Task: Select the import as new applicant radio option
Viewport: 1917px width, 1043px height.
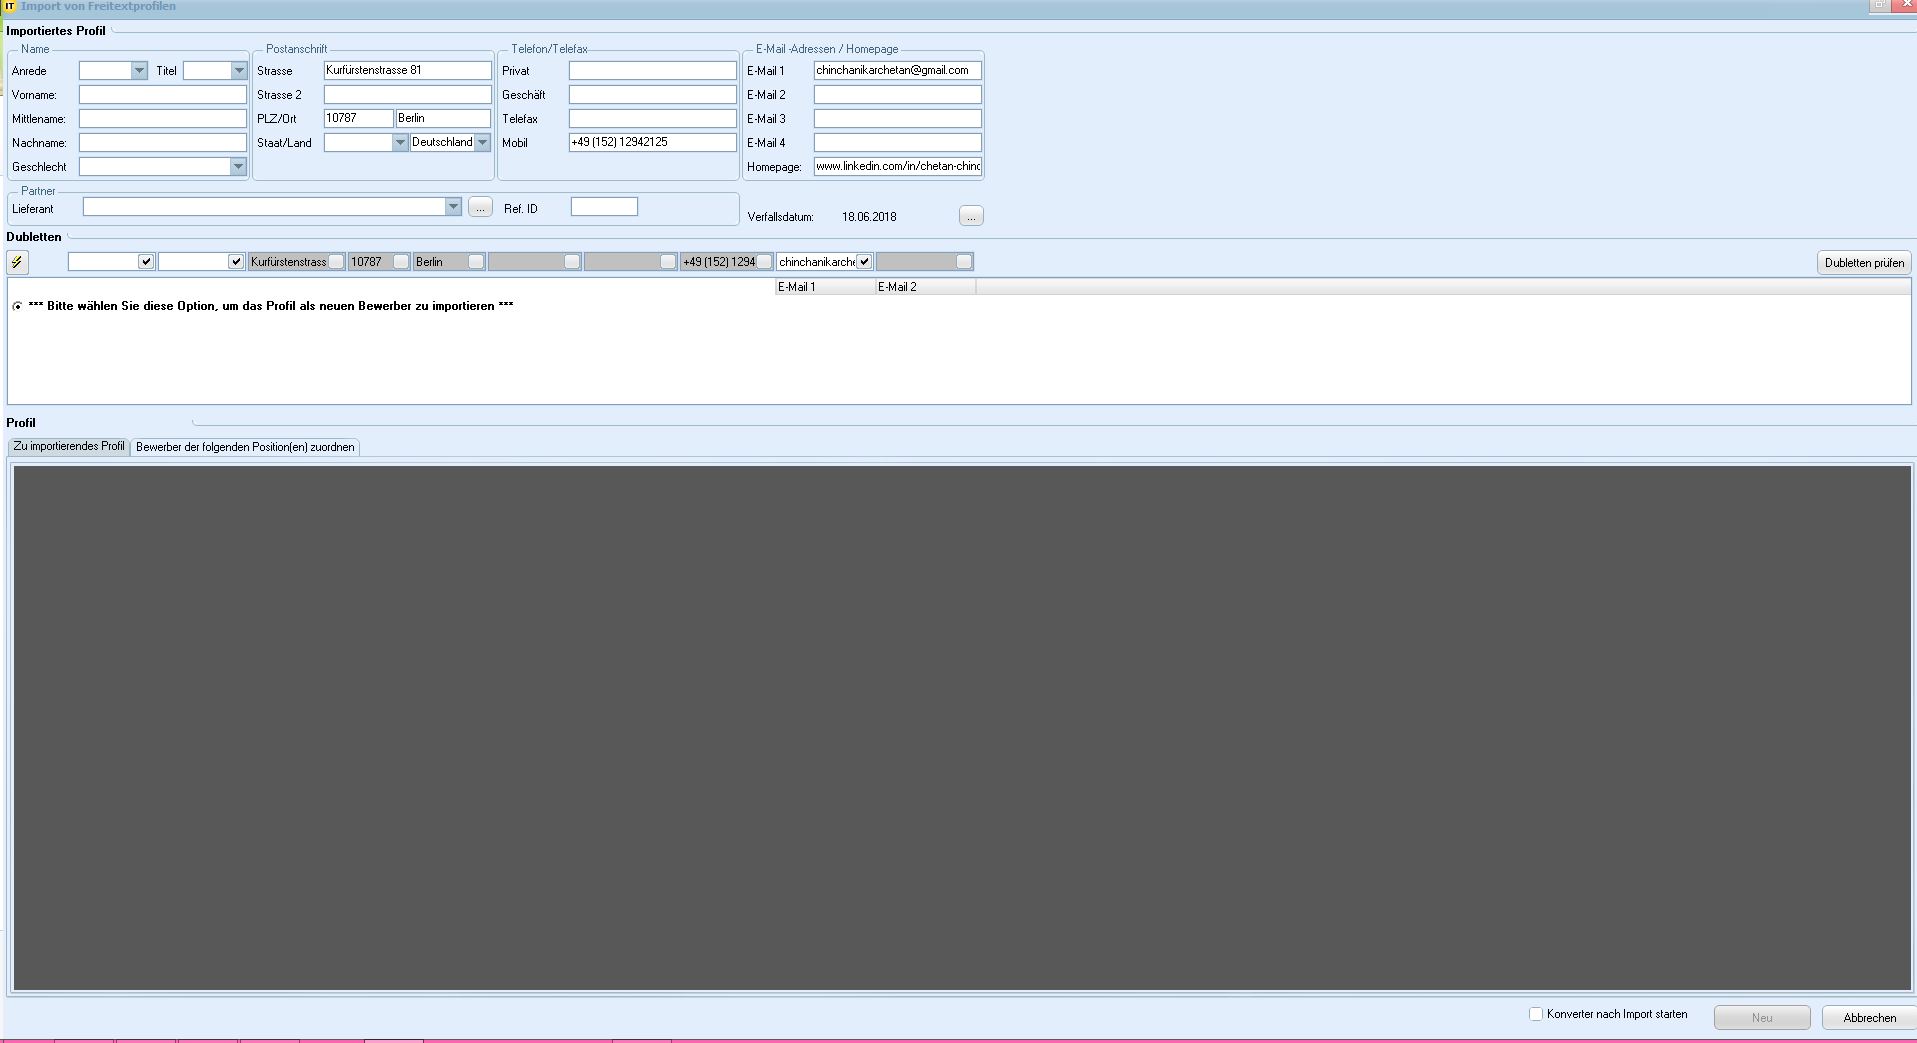Action: pyautogui.click(x=17, y=306)
